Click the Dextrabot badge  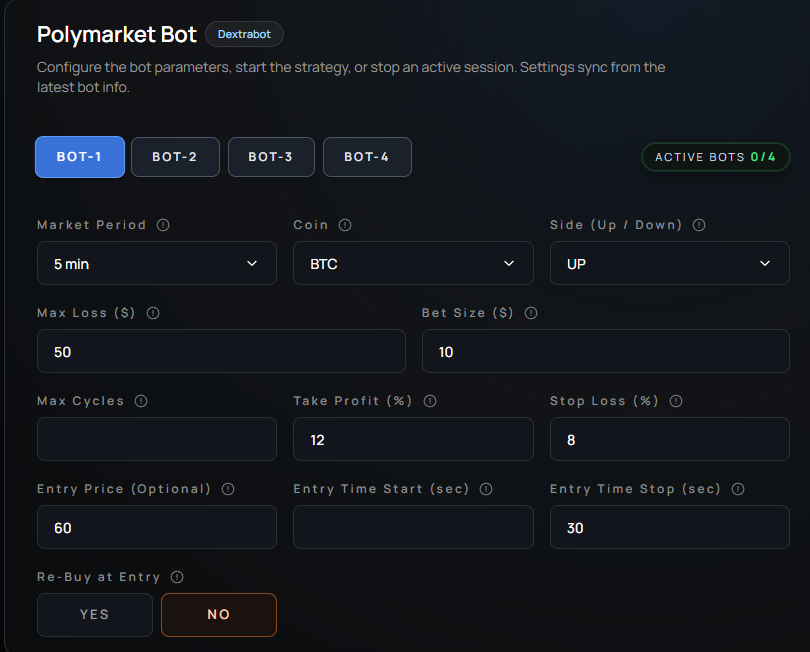coord(244,34)
